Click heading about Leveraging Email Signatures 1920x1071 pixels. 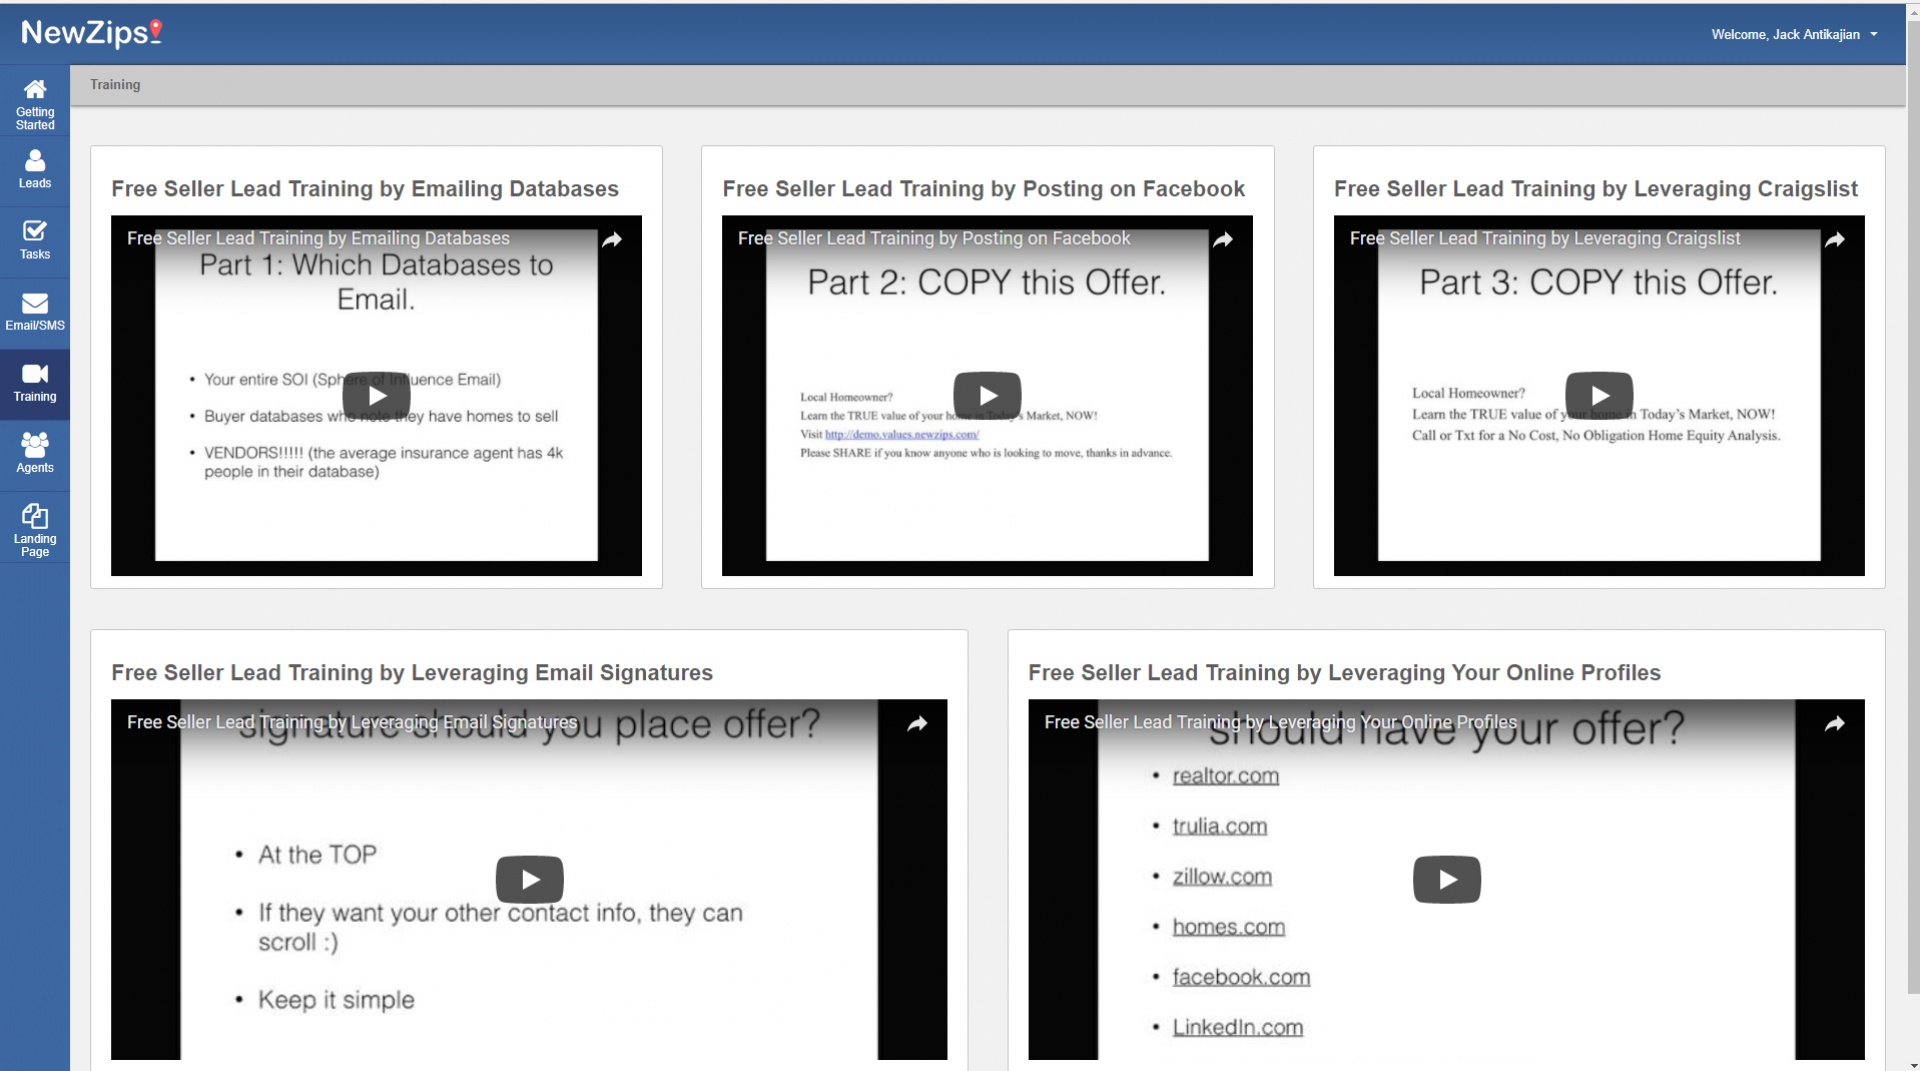point(412,673)
